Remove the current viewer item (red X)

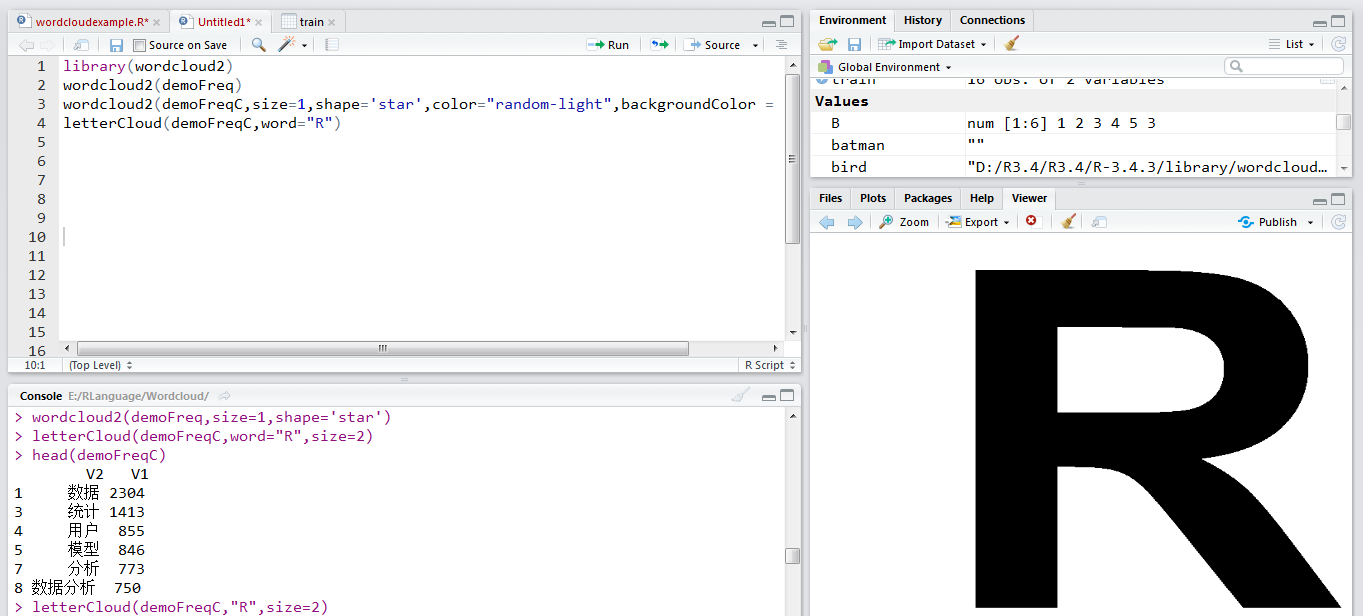tap(1031, 221)
